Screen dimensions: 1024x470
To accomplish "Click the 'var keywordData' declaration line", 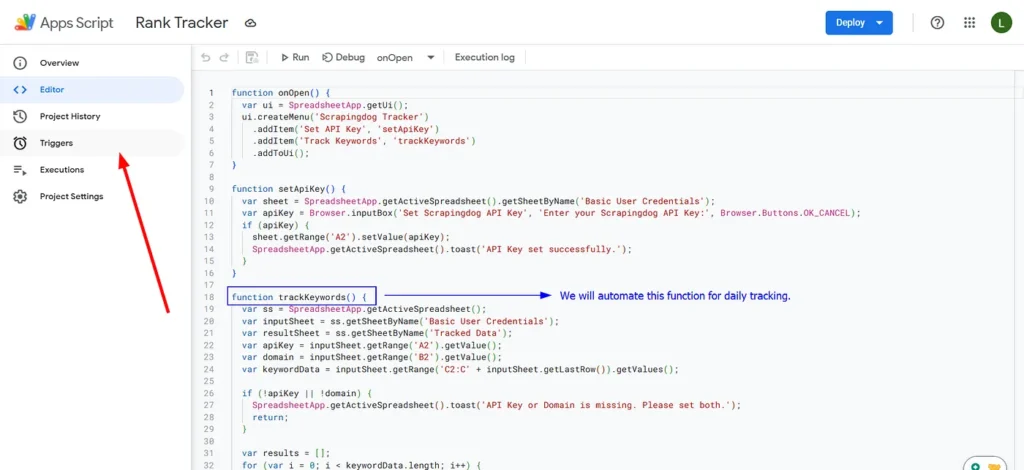I will (x=460, y=369).
